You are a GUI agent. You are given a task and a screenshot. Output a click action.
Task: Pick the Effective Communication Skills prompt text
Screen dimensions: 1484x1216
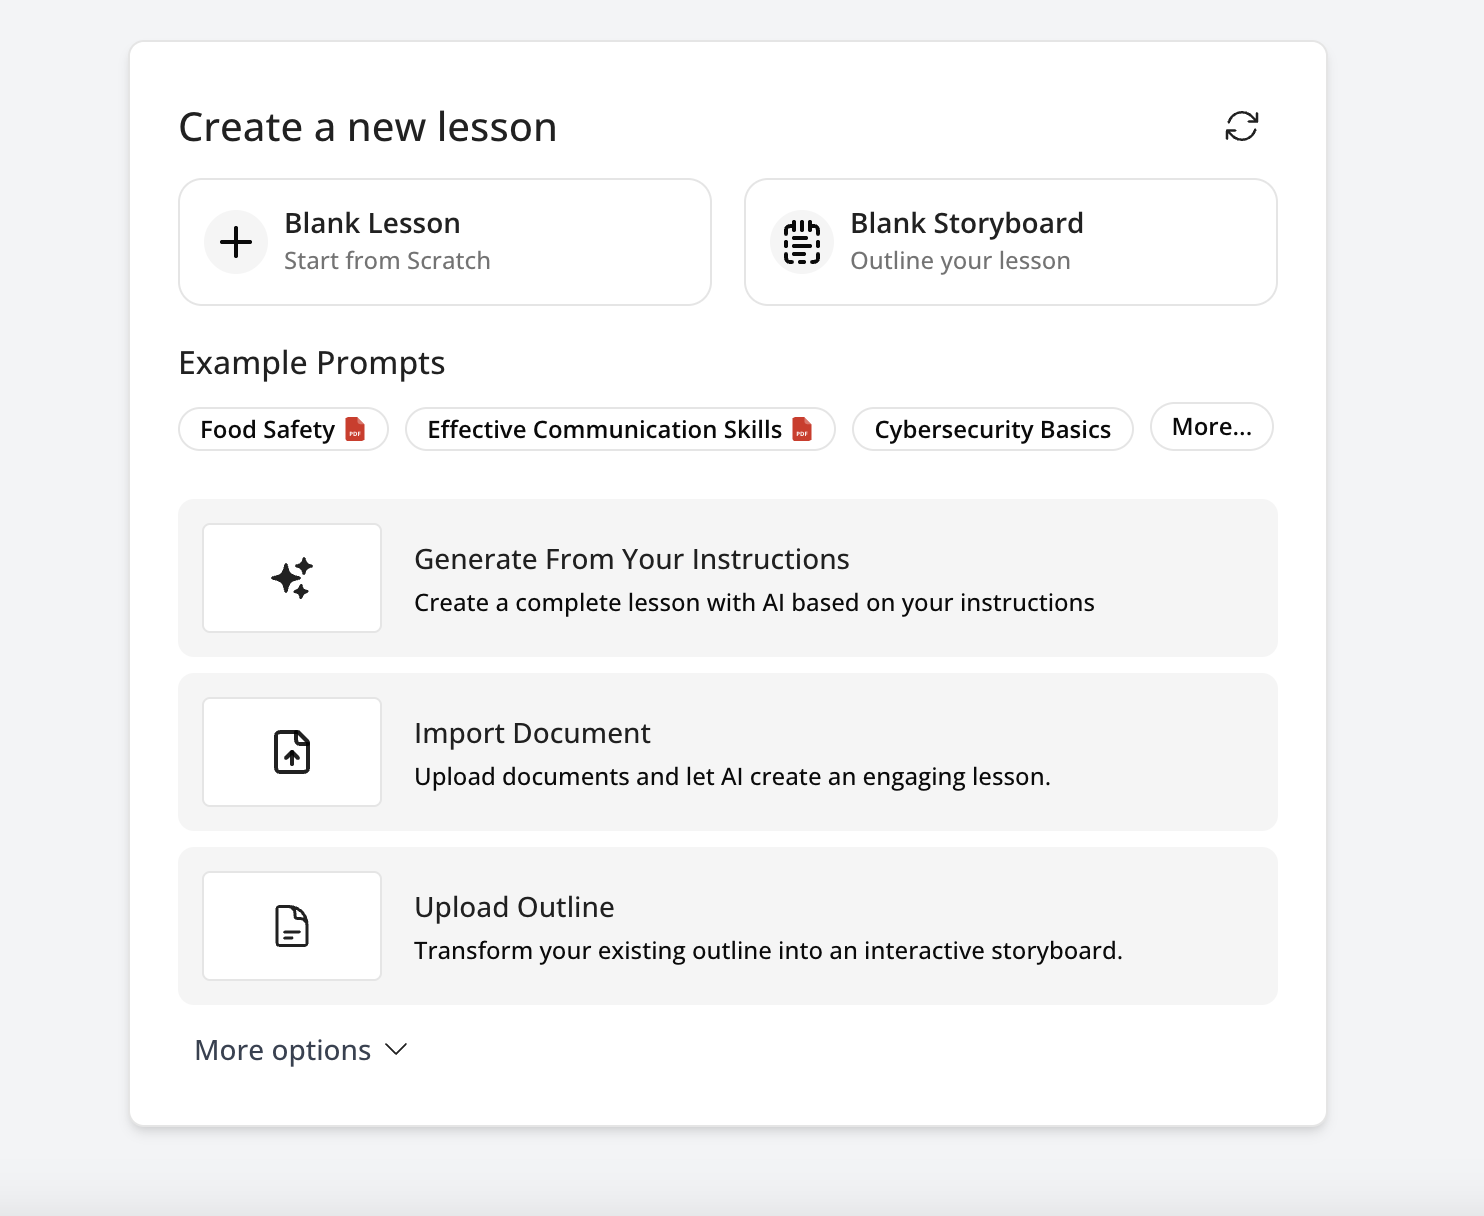coord(604,430)
